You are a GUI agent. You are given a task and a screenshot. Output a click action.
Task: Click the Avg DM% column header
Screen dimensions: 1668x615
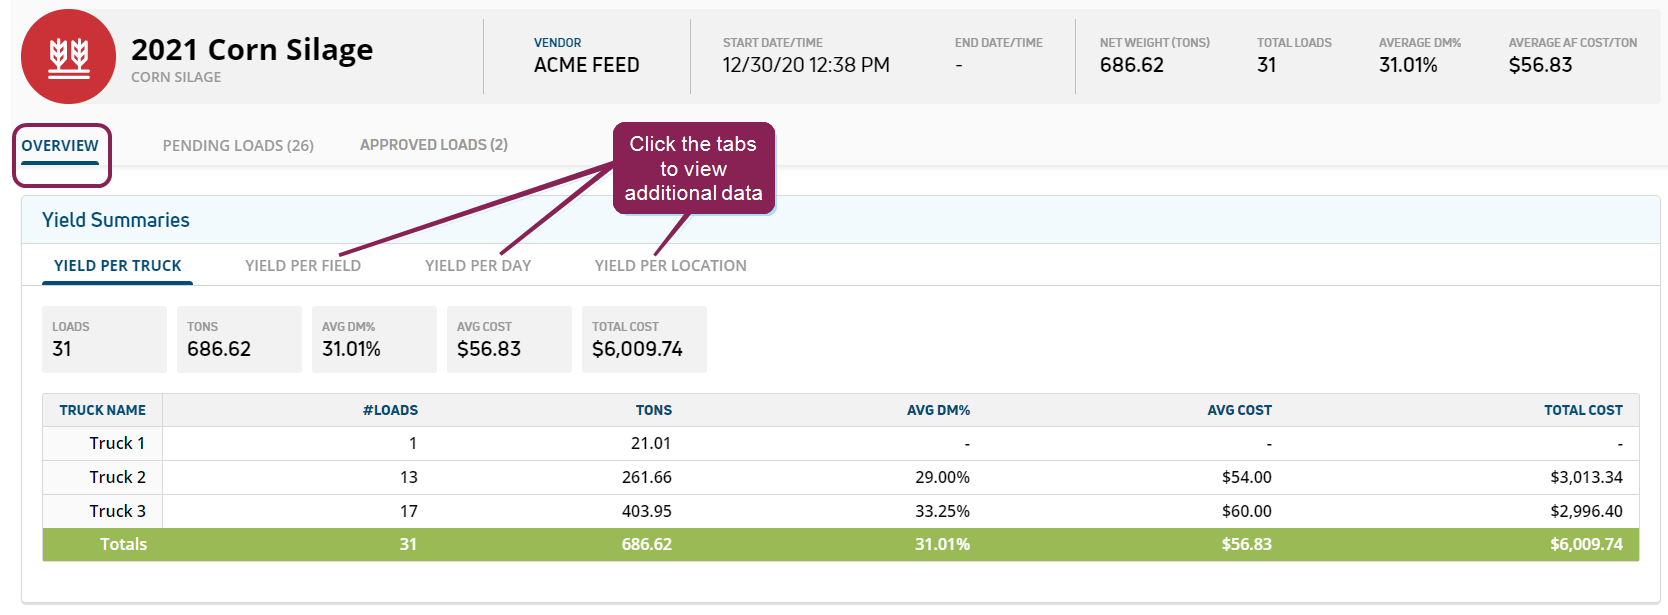tap(938, 410)
